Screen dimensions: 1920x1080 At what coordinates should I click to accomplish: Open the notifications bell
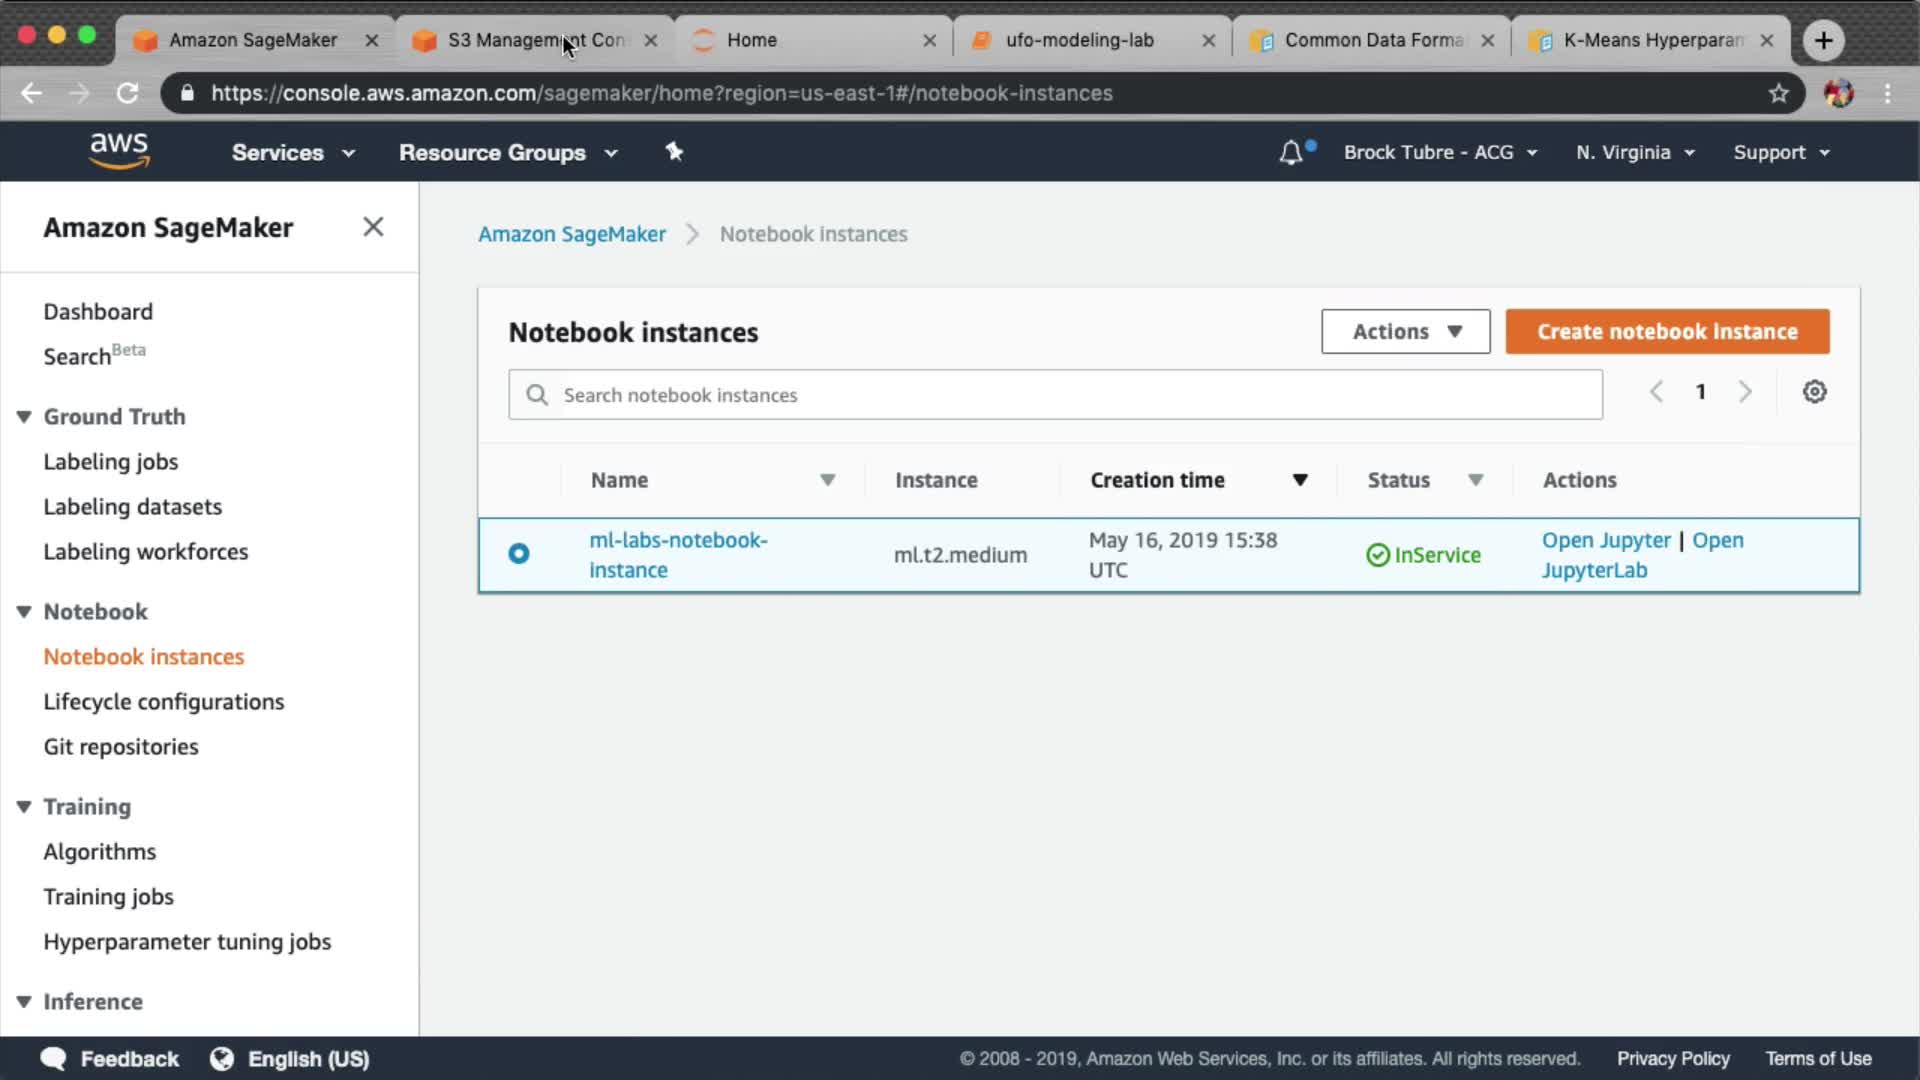1291,152
